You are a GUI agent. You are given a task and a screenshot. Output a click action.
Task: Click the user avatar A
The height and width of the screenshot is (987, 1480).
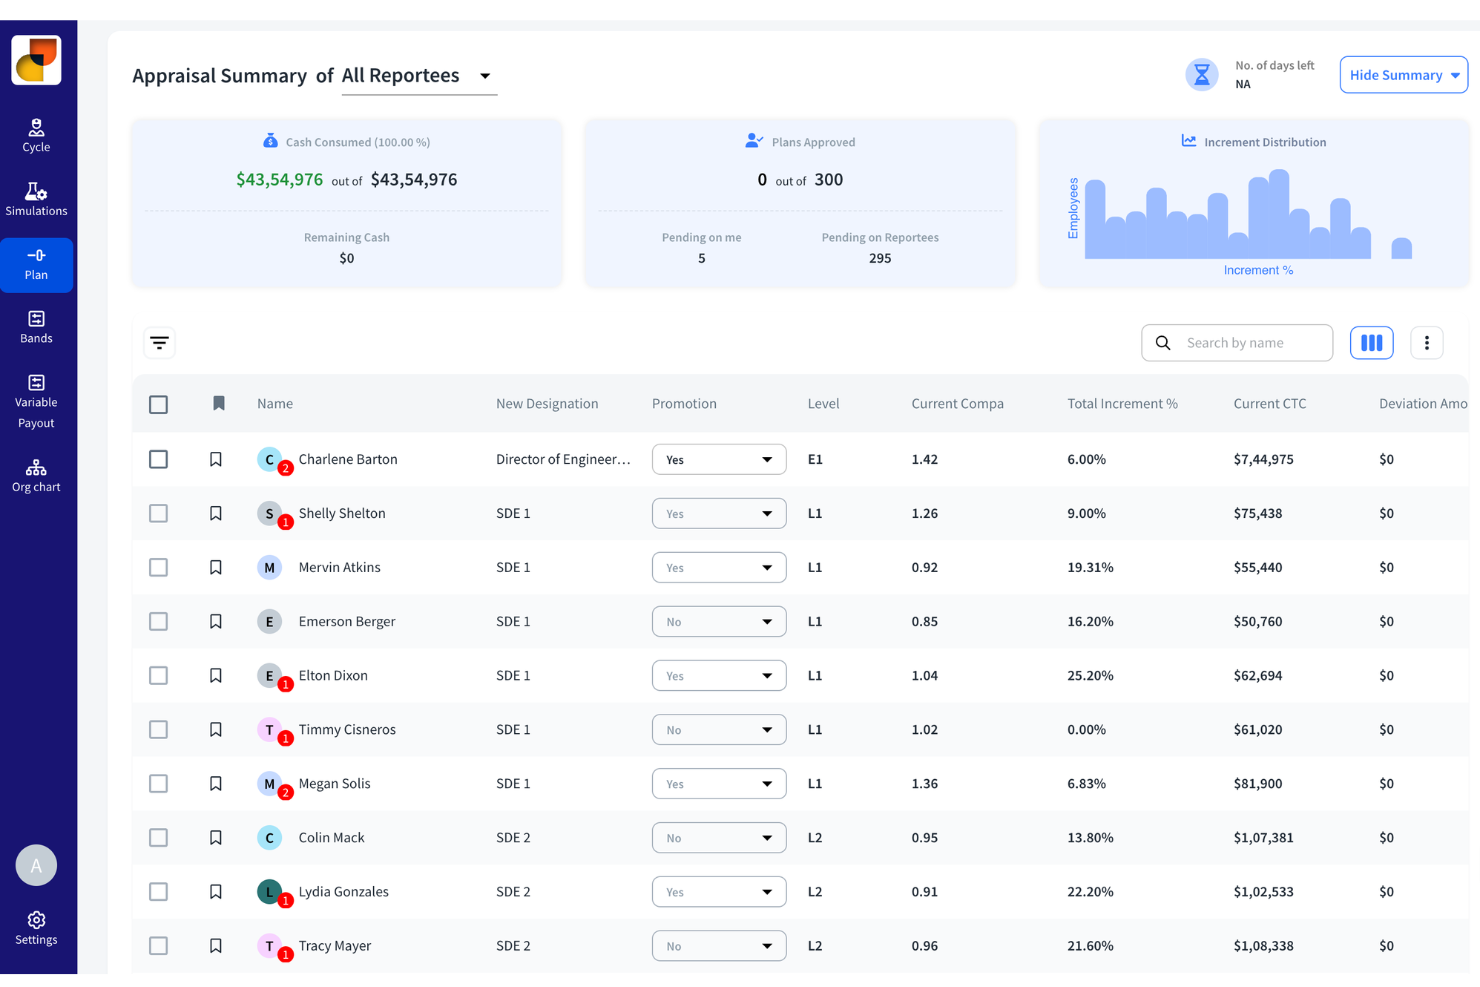[x=36, y=865]
